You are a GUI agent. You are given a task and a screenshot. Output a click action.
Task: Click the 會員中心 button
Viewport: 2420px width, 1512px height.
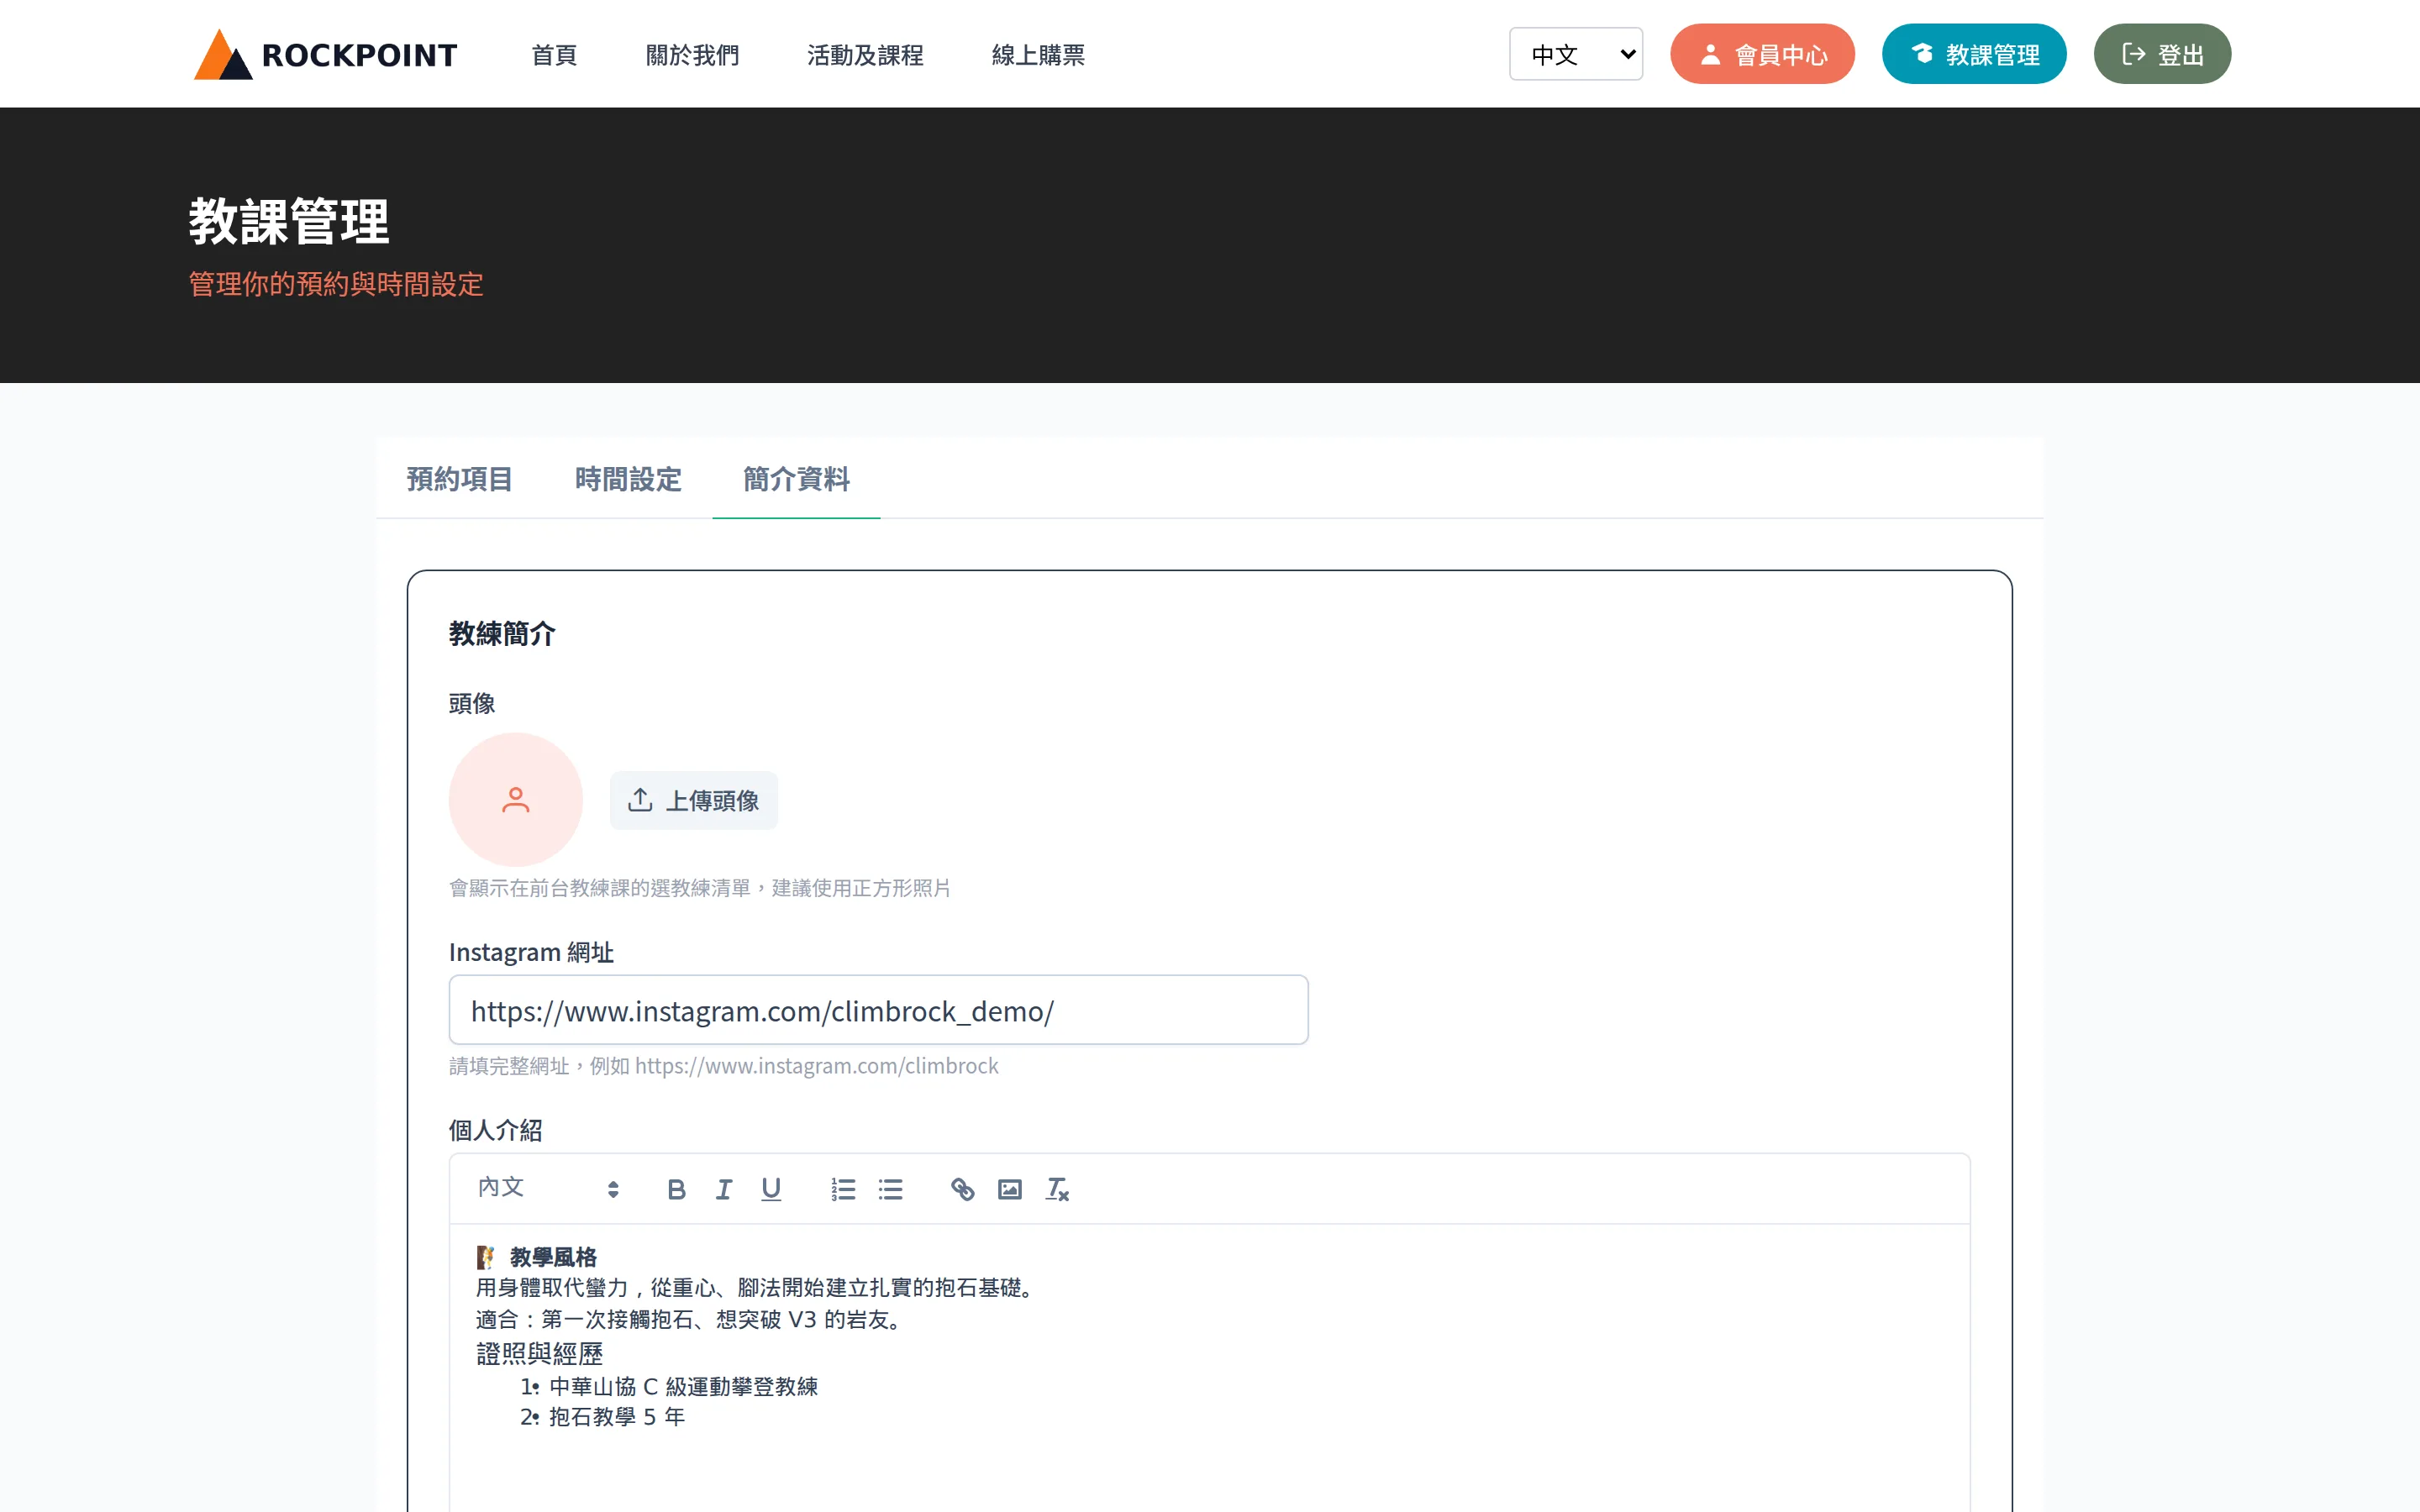1762,54
